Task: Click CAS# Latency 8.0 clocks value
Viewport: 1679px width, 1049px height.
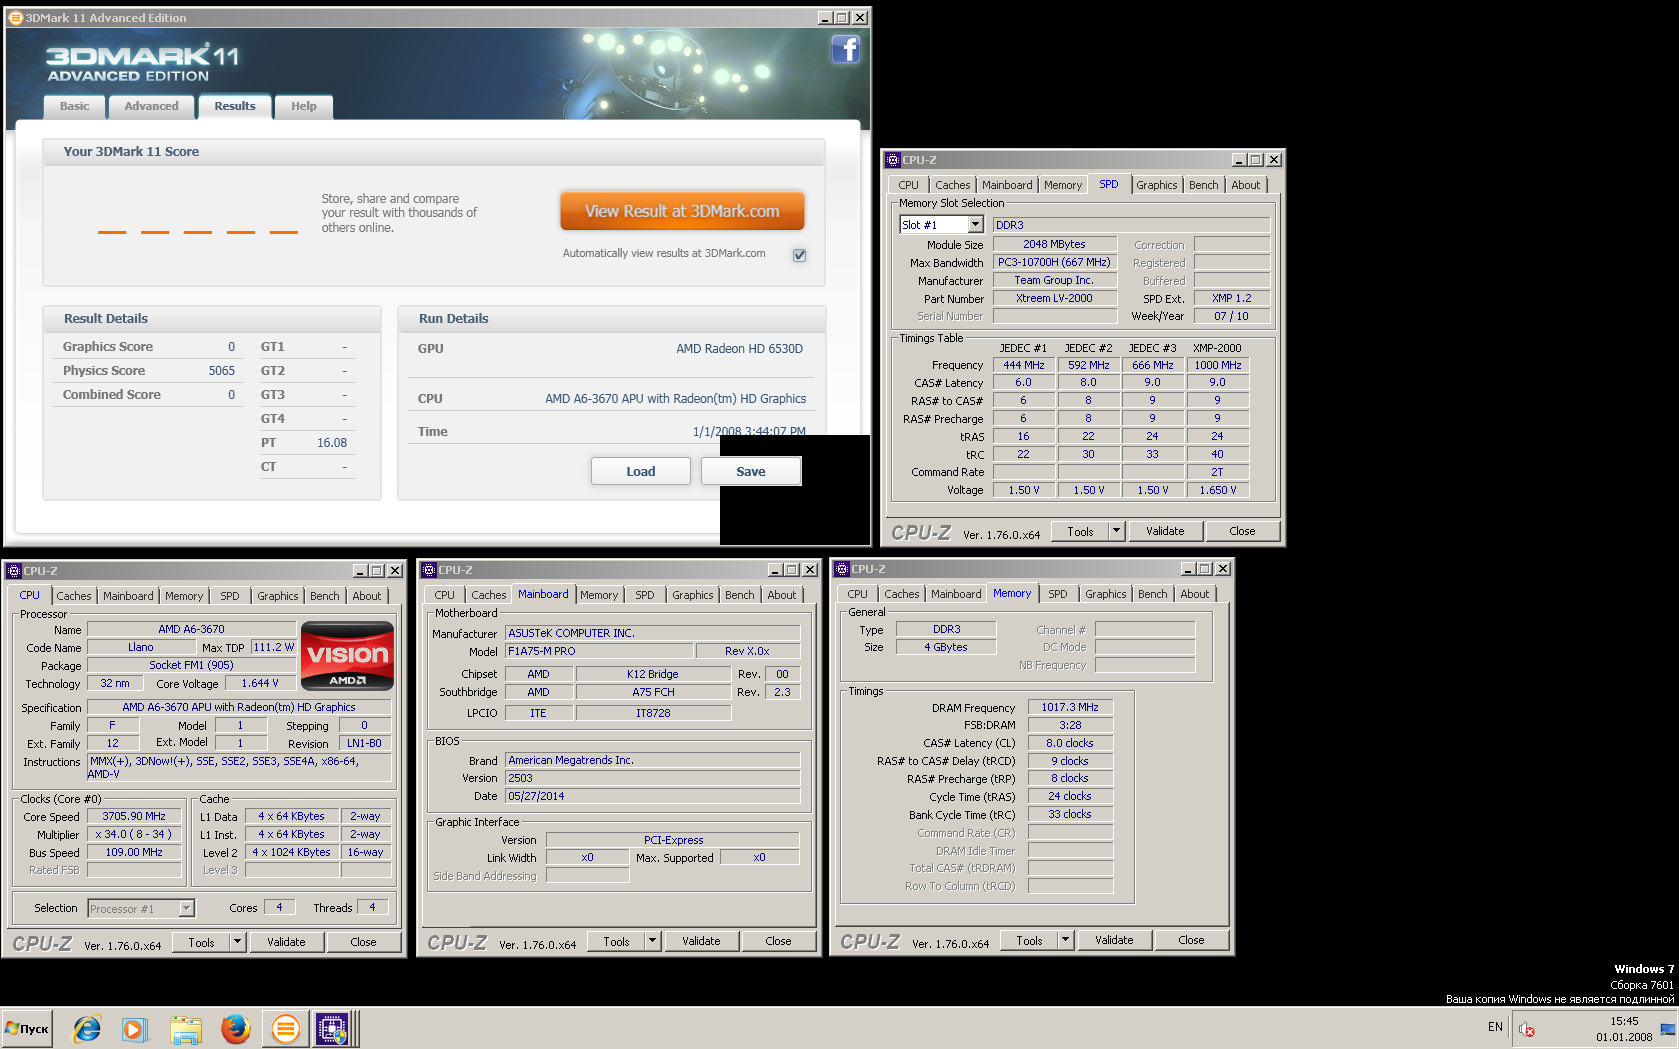Action: click(x=1070, y=743)
